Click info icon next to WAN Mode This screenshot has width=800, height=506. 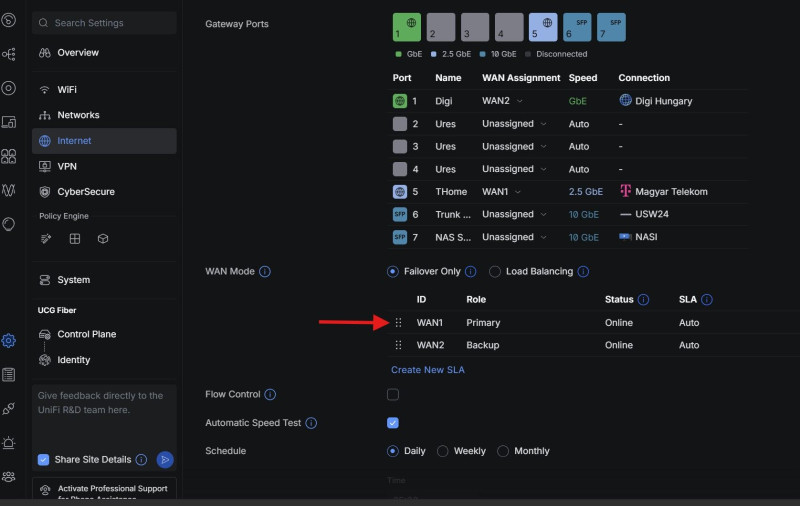pyautogui.click(x=265, y=271)
